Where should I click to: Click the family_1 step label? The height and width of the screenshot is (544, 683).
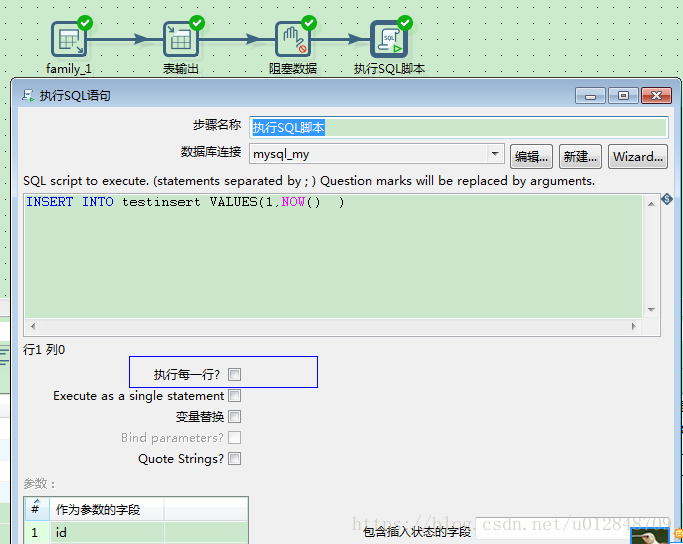click(x=69, y=69)
